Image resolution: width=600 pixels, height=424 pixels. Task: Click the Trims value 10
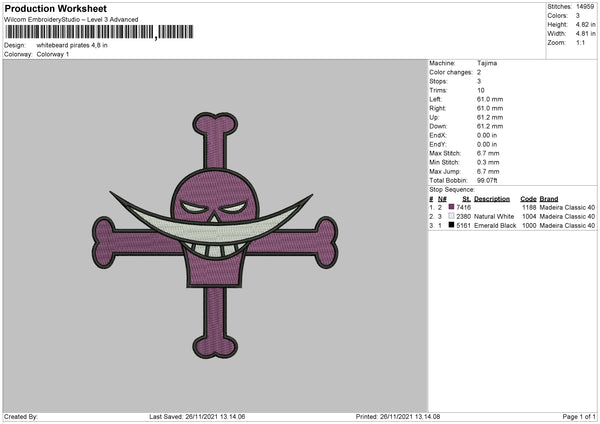(481, 90)
